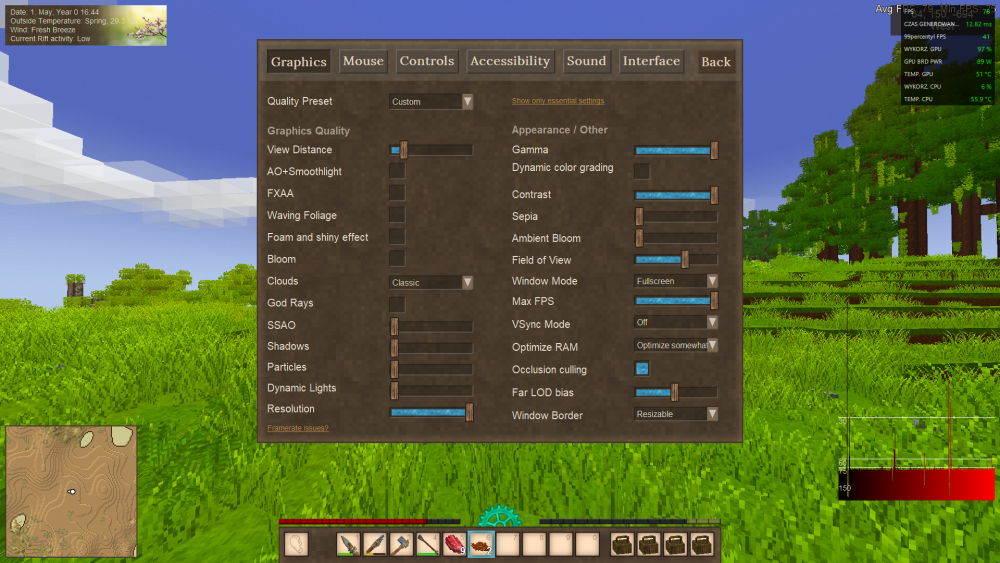Click the minimap in the corner
Viewport: 1000px width, 563px height.
click(71, 491)
